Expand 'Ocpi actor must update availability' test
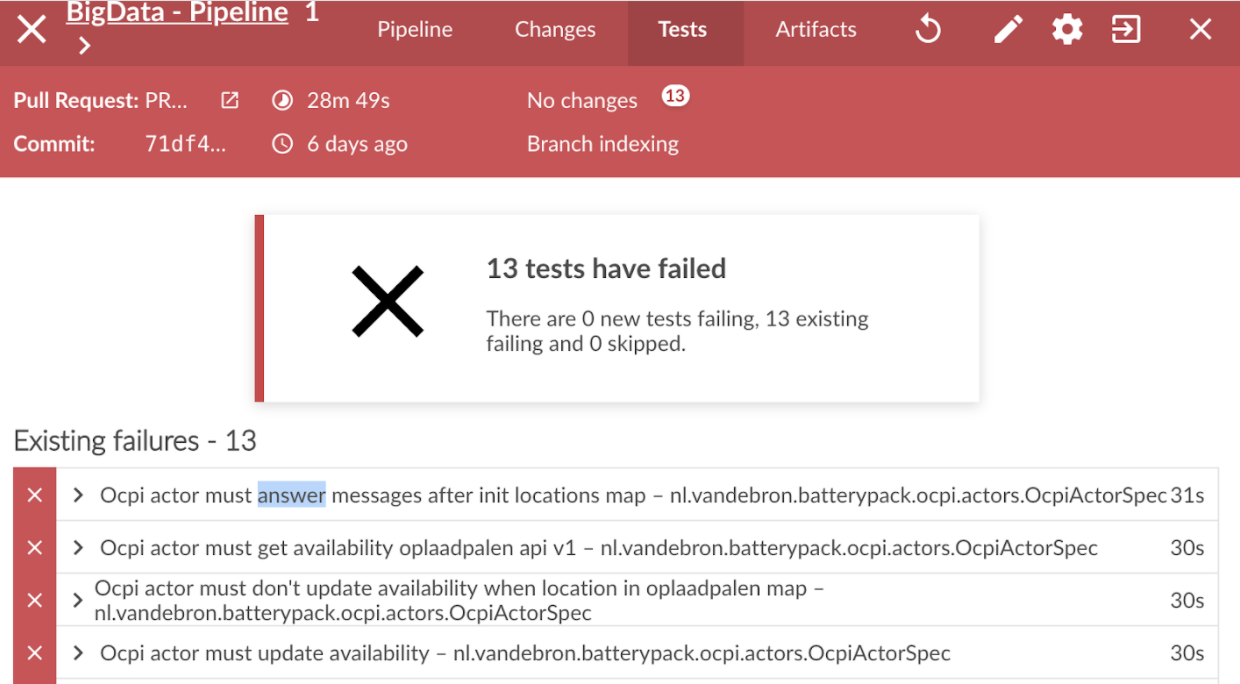The image size is (1240, 684). [79, 653]
